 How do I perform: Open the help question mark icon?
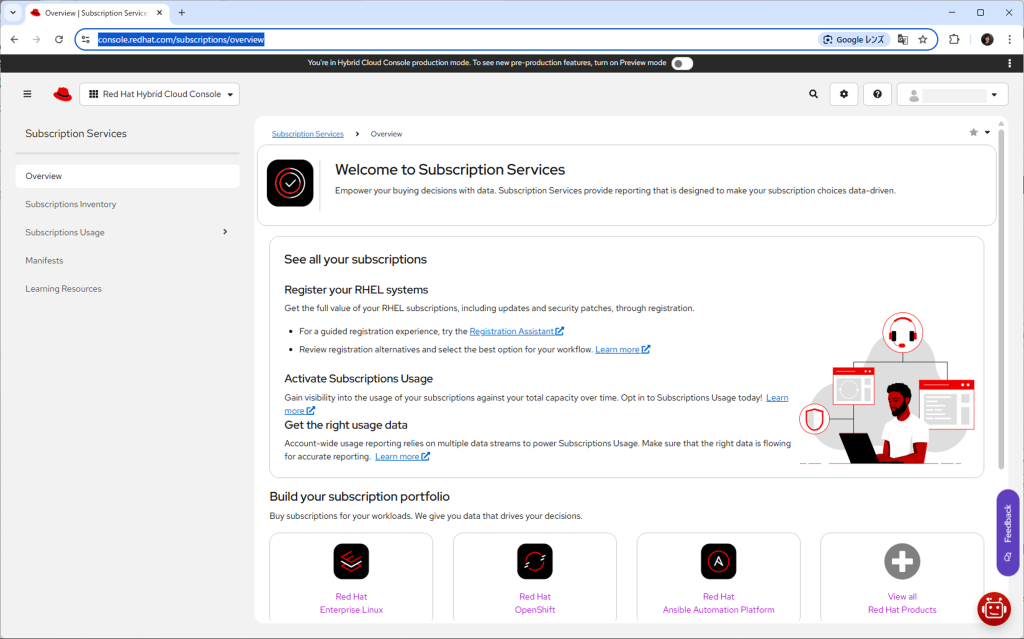(877, 94)
